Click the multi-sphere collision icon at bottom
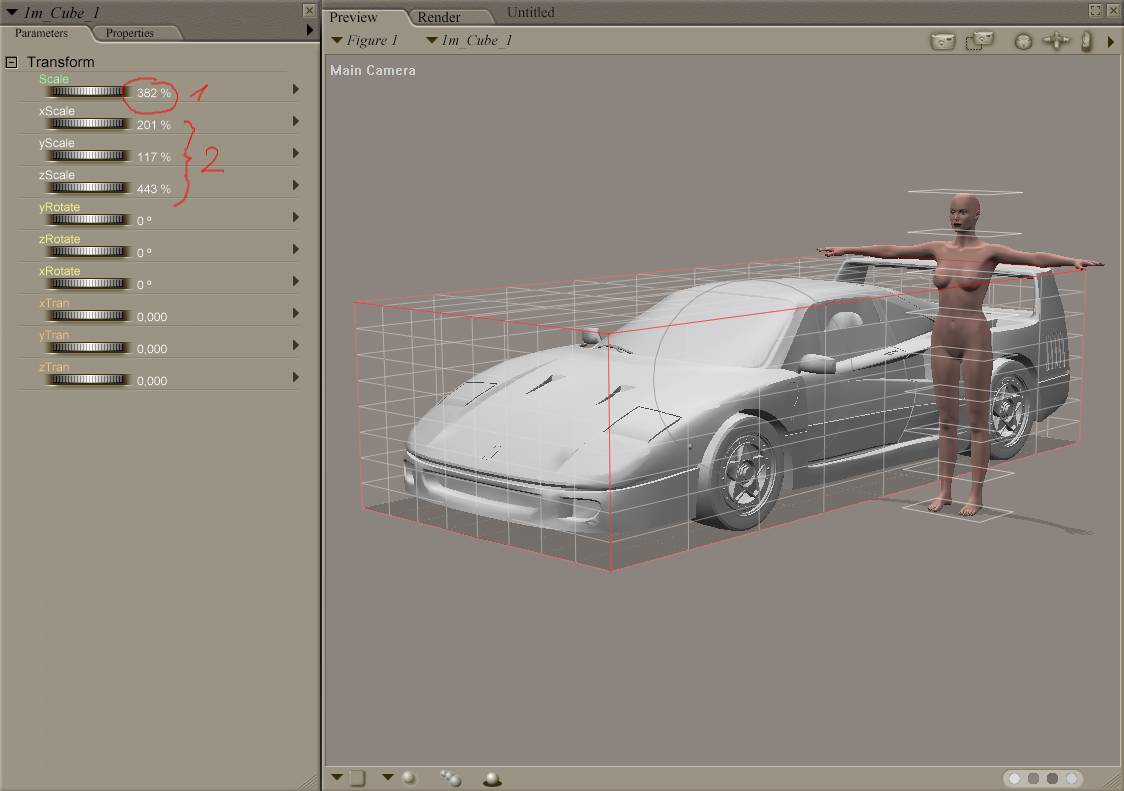The width and height of the screenshot is (1124, 791). [x=450, y=778]
